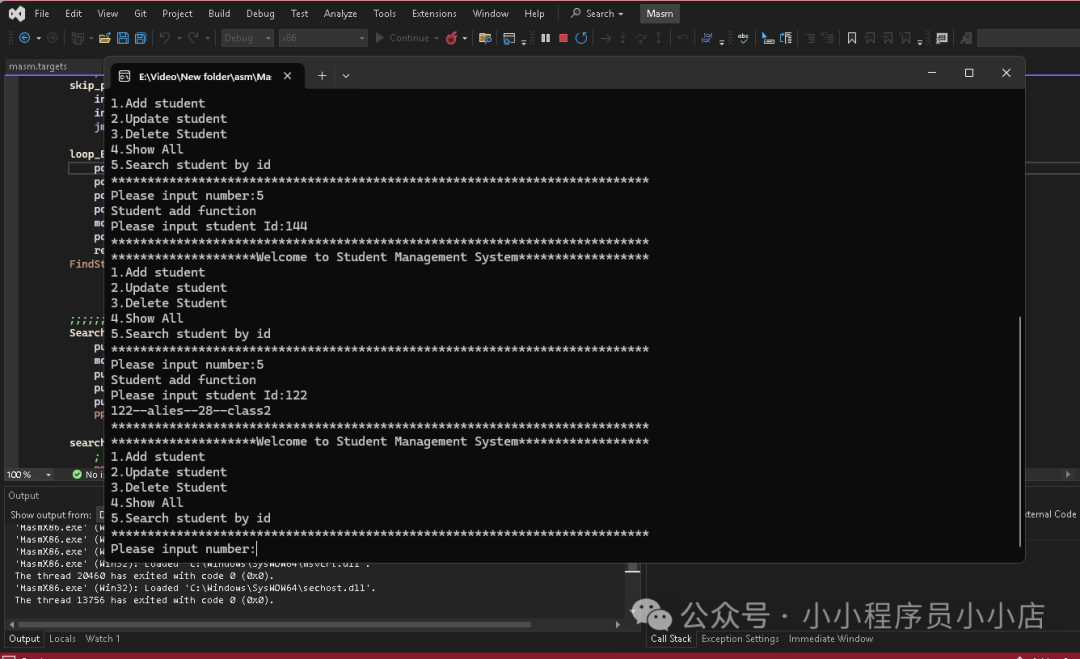Click the browser window preview icon
This screenshot has height=659, width=1080.
(509, 38)
